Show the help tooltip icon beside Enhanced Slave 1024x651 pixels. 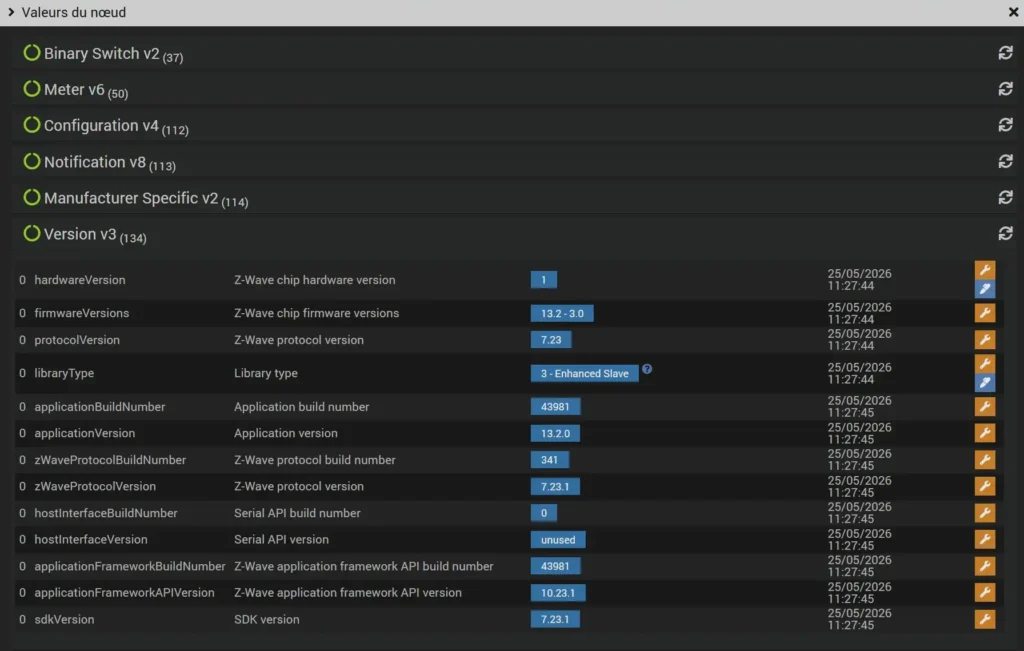coord(647,369)
